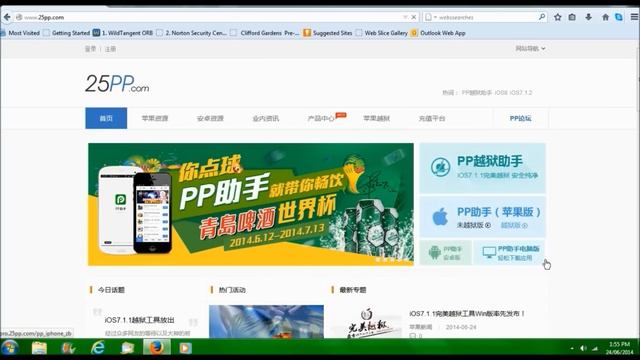
Task: Select the 苹果越狱 navigation tab
Action: [376, 118]
